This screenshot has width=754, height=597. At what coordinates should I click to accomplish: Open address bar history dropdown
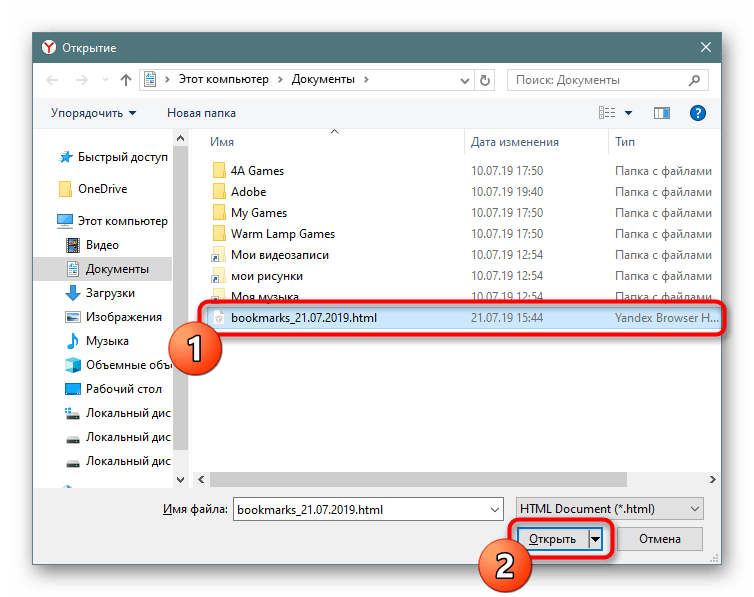[465, 80]
